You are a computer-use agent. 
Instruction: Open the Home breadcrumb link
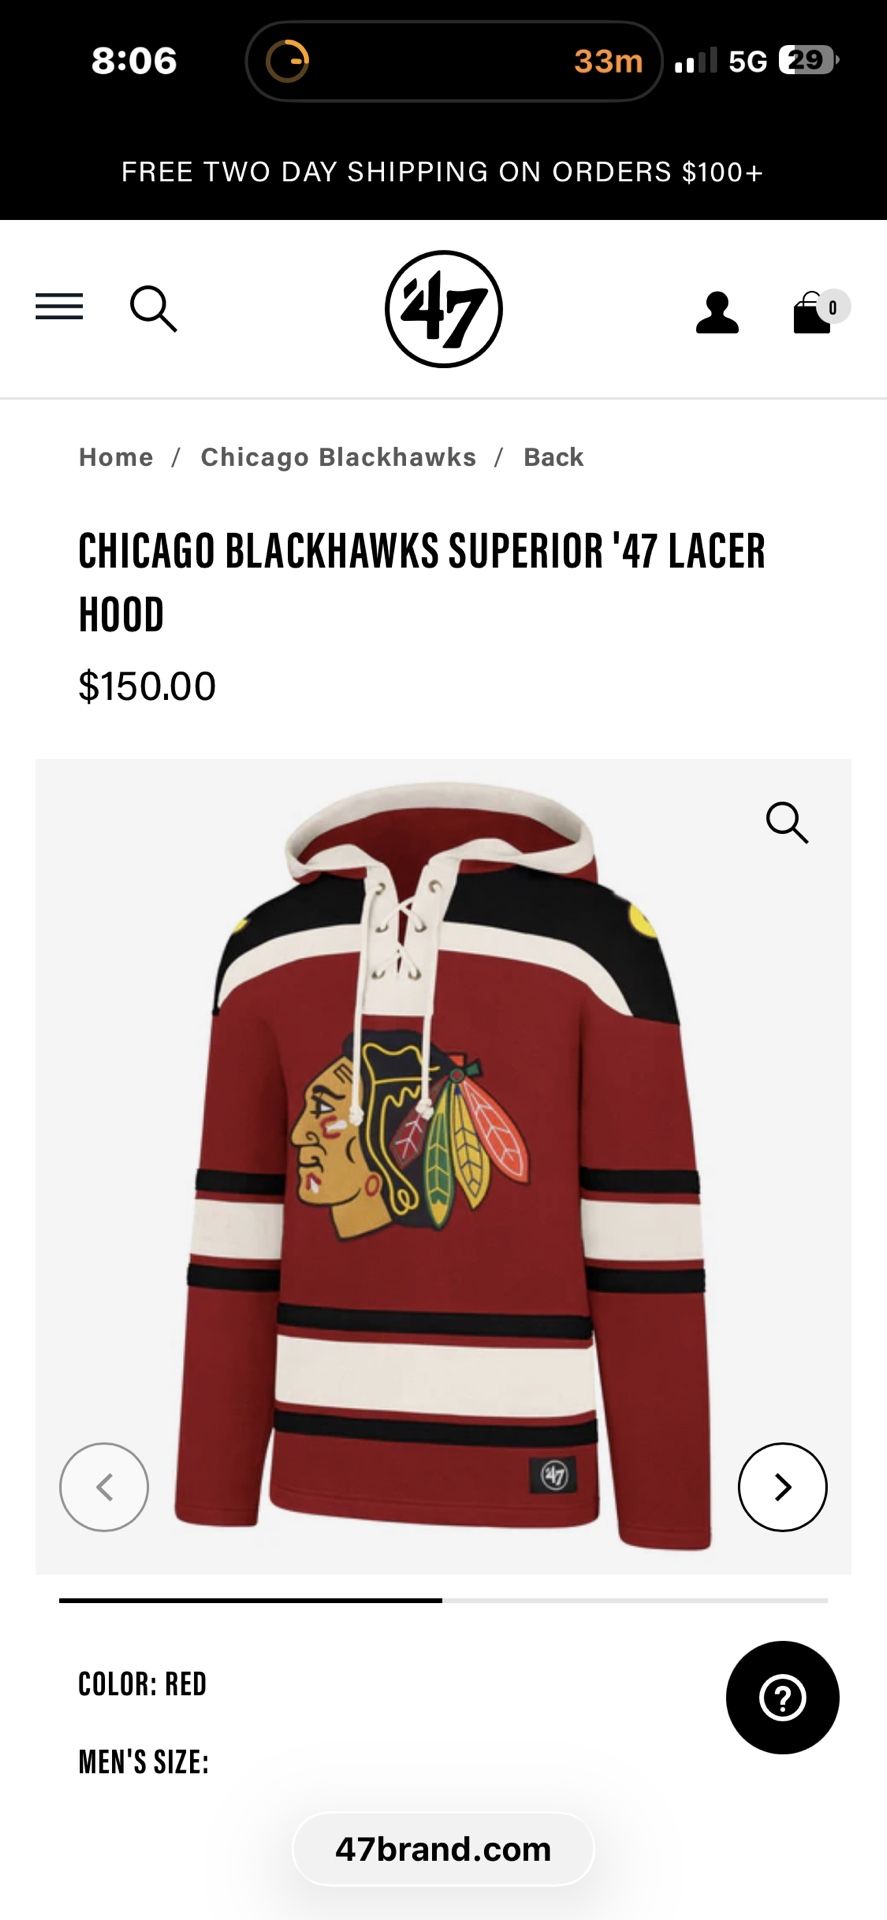coord(116,457)
